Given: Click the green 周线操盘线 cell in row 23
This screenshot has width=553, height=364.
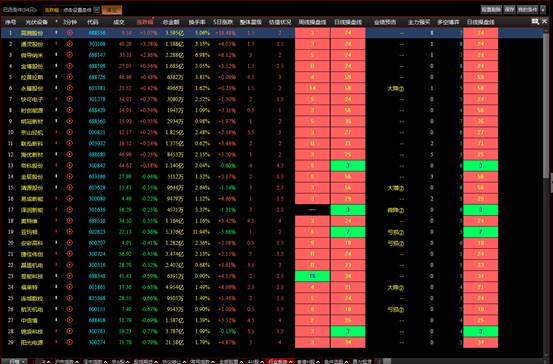Looking at the screenshot, I should click(x=312, y=276).
